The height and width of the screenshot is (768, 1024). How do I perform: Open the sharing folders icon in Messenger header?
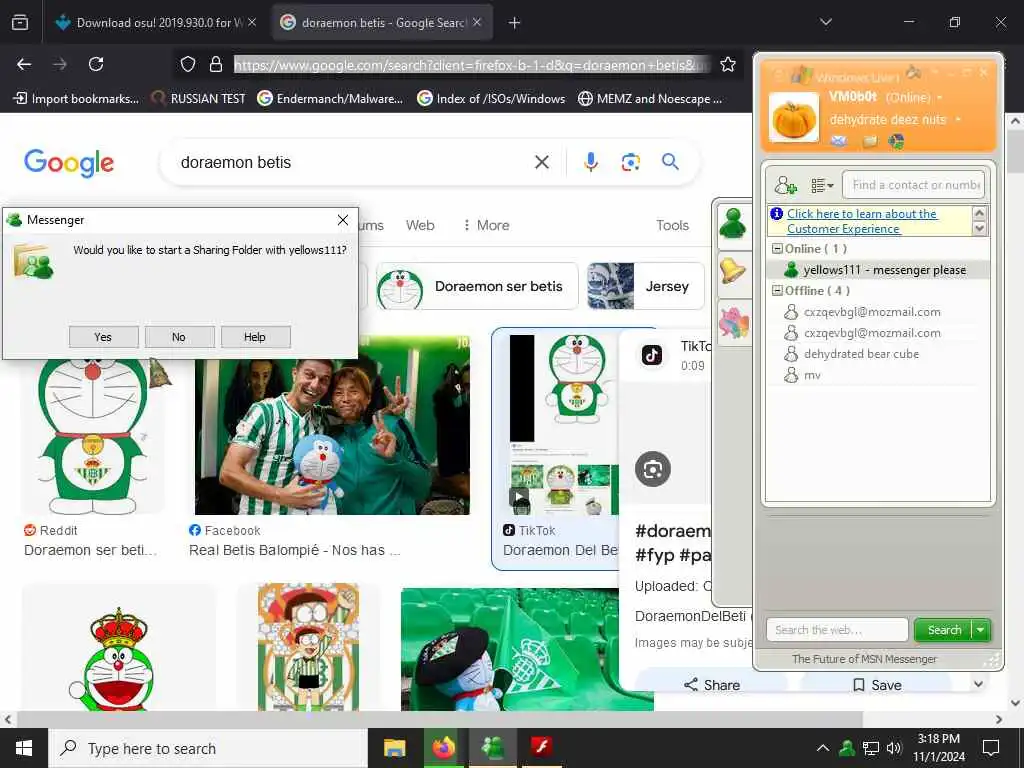click(869, 141)
